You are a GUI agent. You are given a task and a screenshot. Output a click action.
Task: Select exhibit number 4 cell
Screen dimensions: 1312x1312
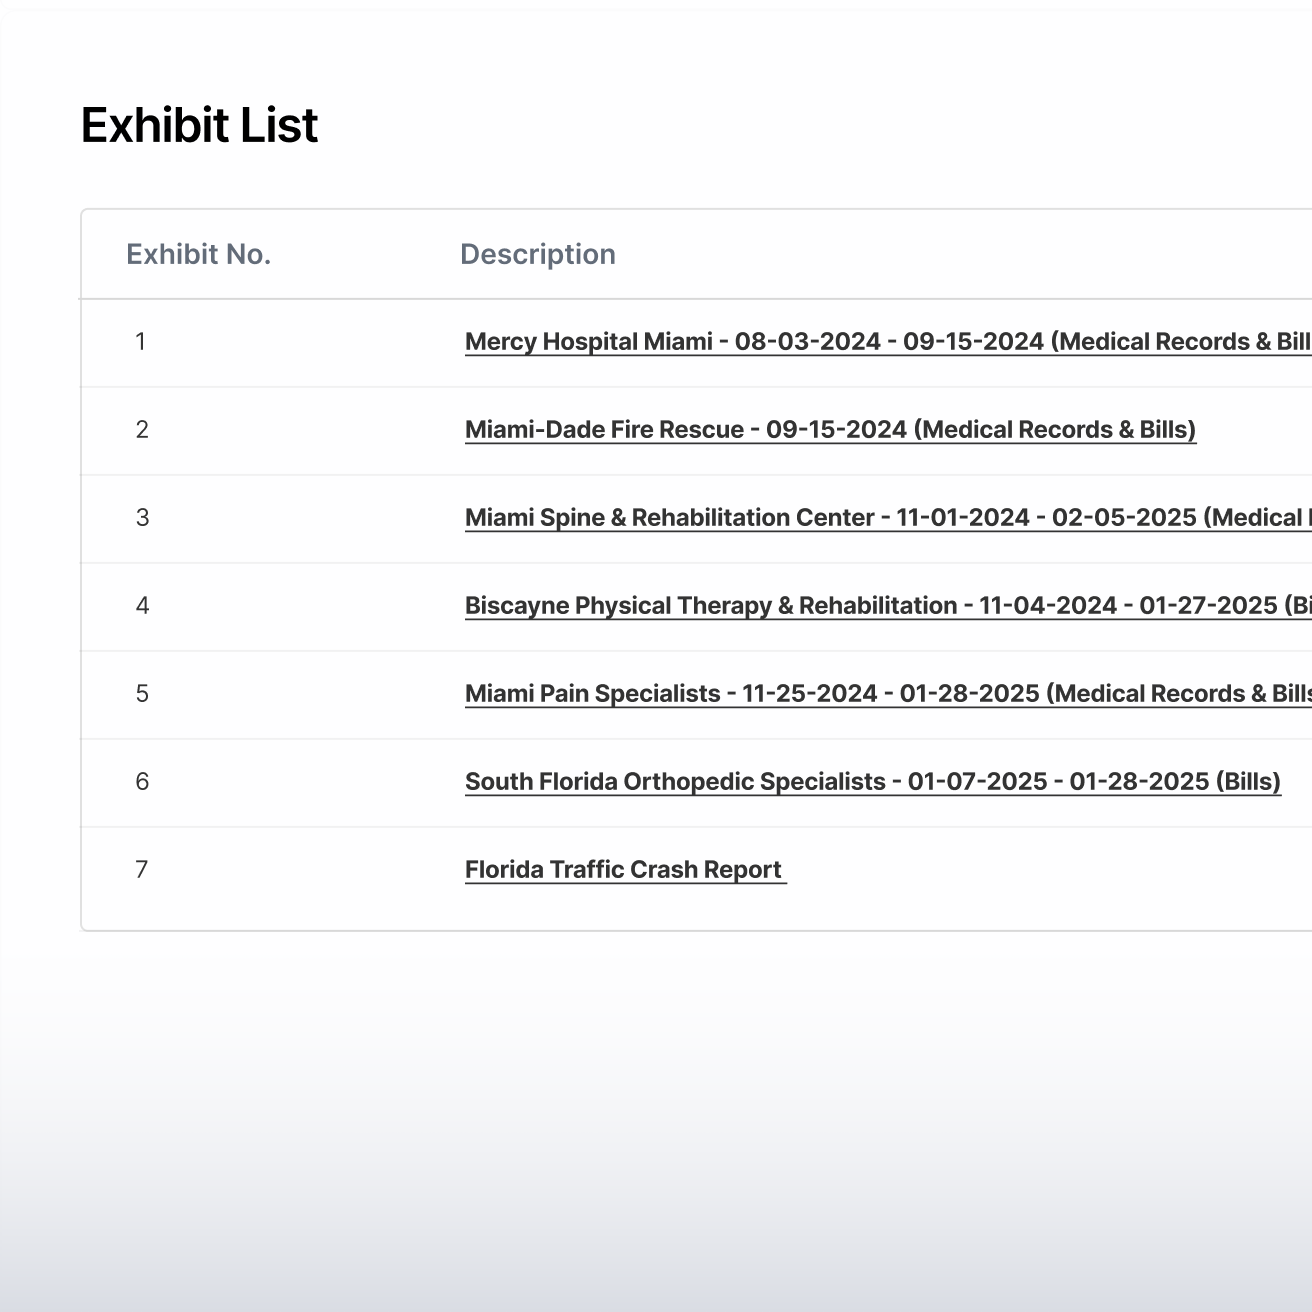[142, 606]
